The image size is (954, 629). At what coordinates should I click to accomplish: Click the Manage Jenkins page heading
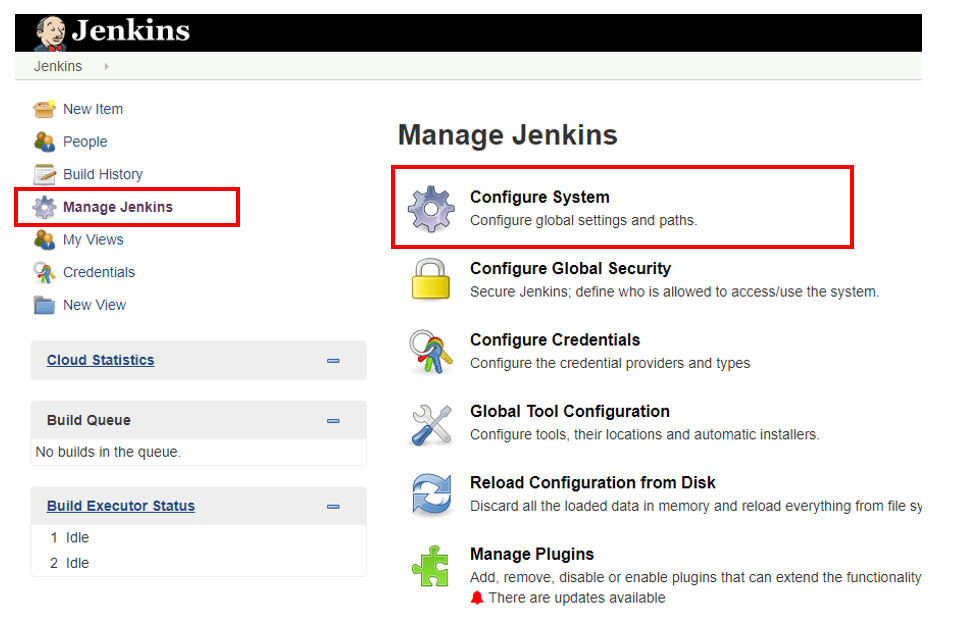pos(507,135)
